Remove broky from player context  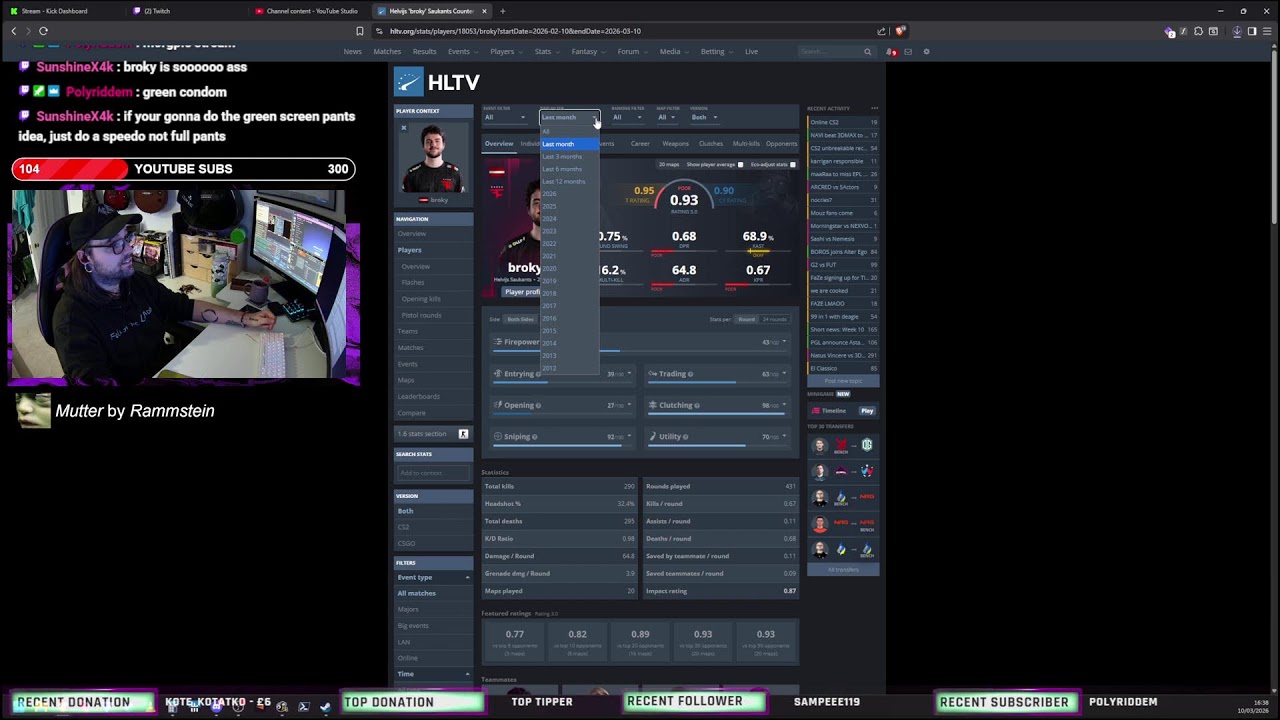(404, 128)
